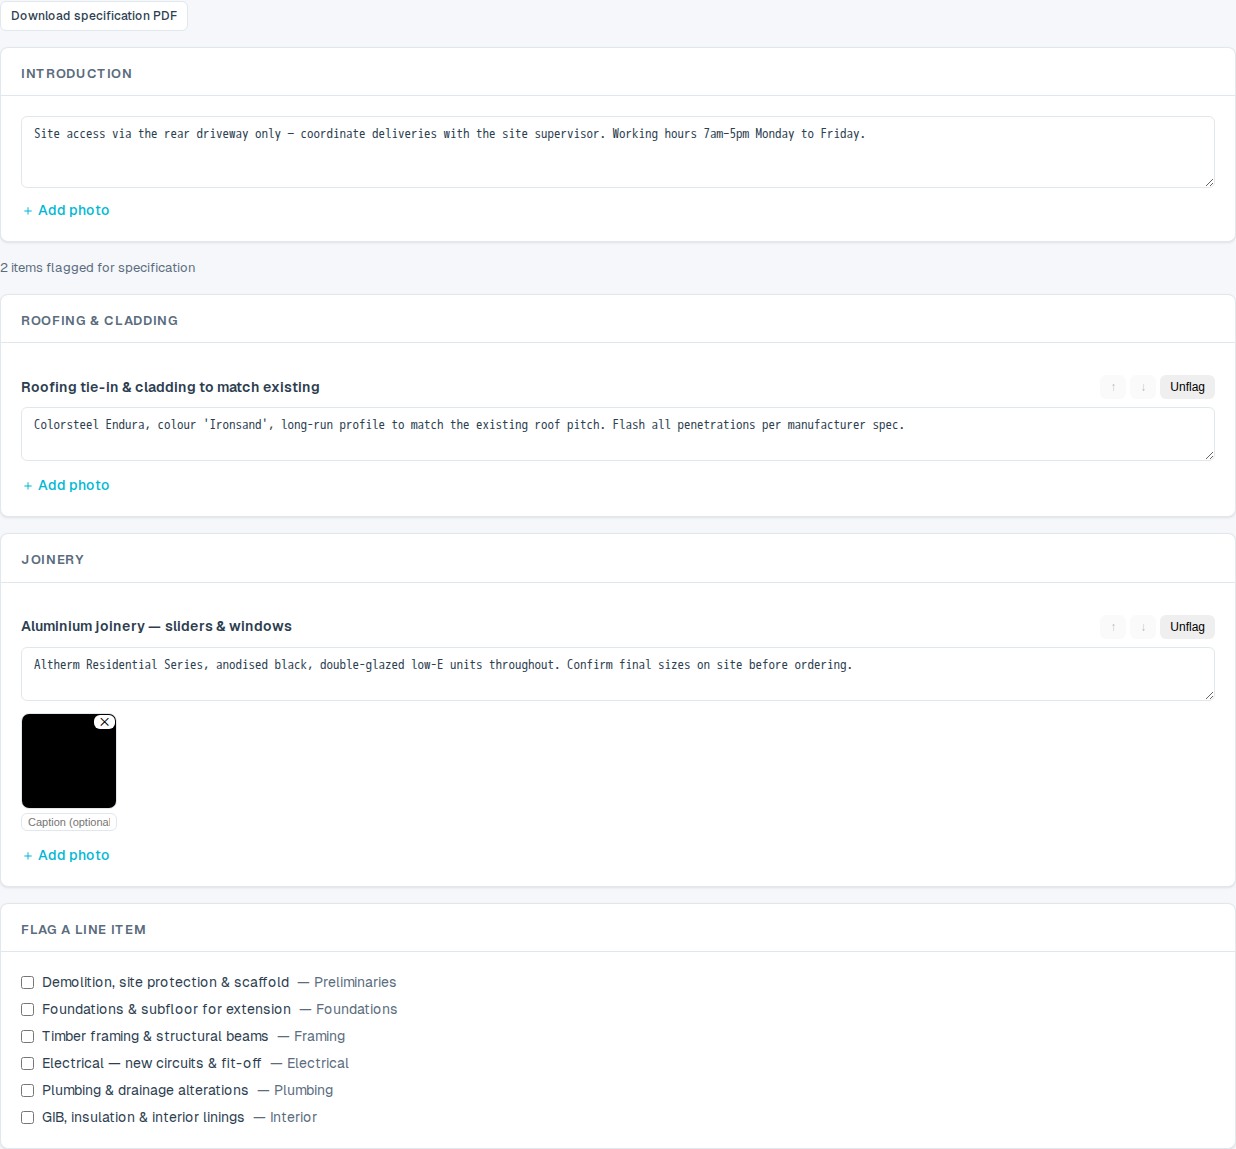This screenshot has width=1236, height=1149.
Task: Edit the Introduction site access text
Action: (618, 152)
